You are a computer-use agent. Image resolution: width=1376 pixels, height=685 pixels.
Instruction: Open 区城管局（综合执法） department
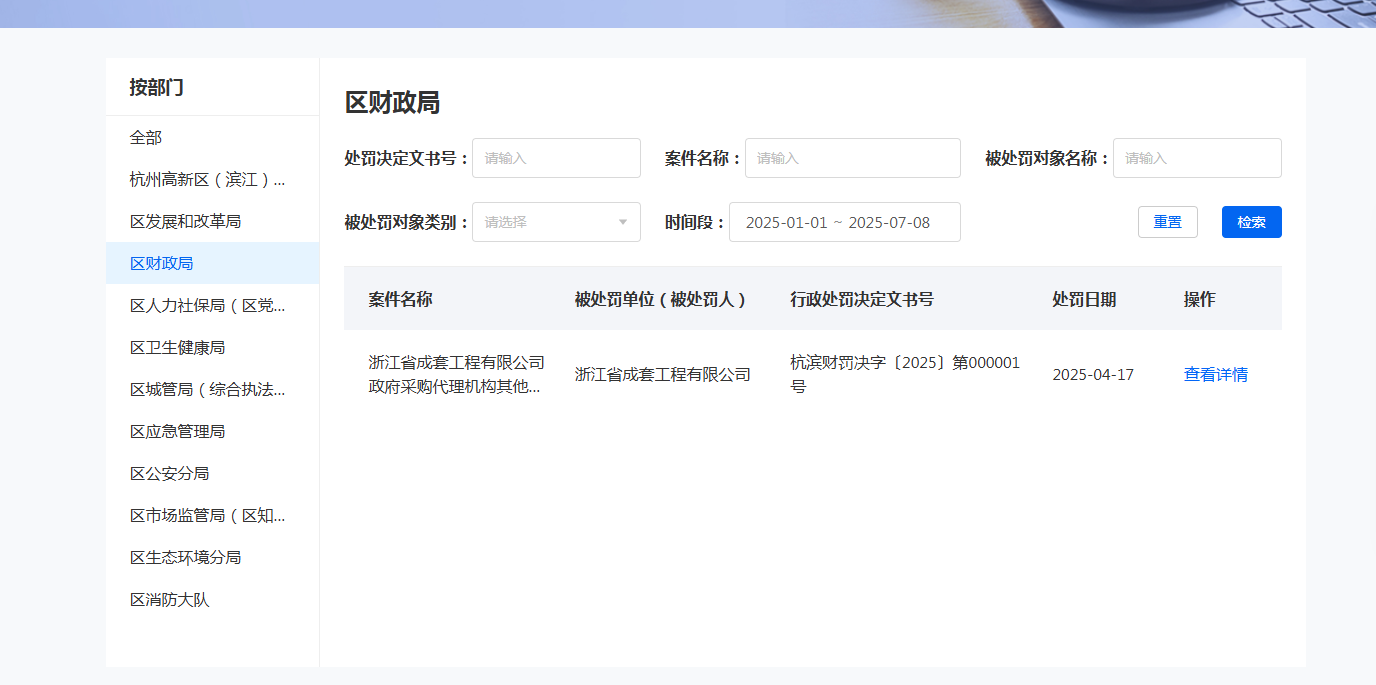207,390
